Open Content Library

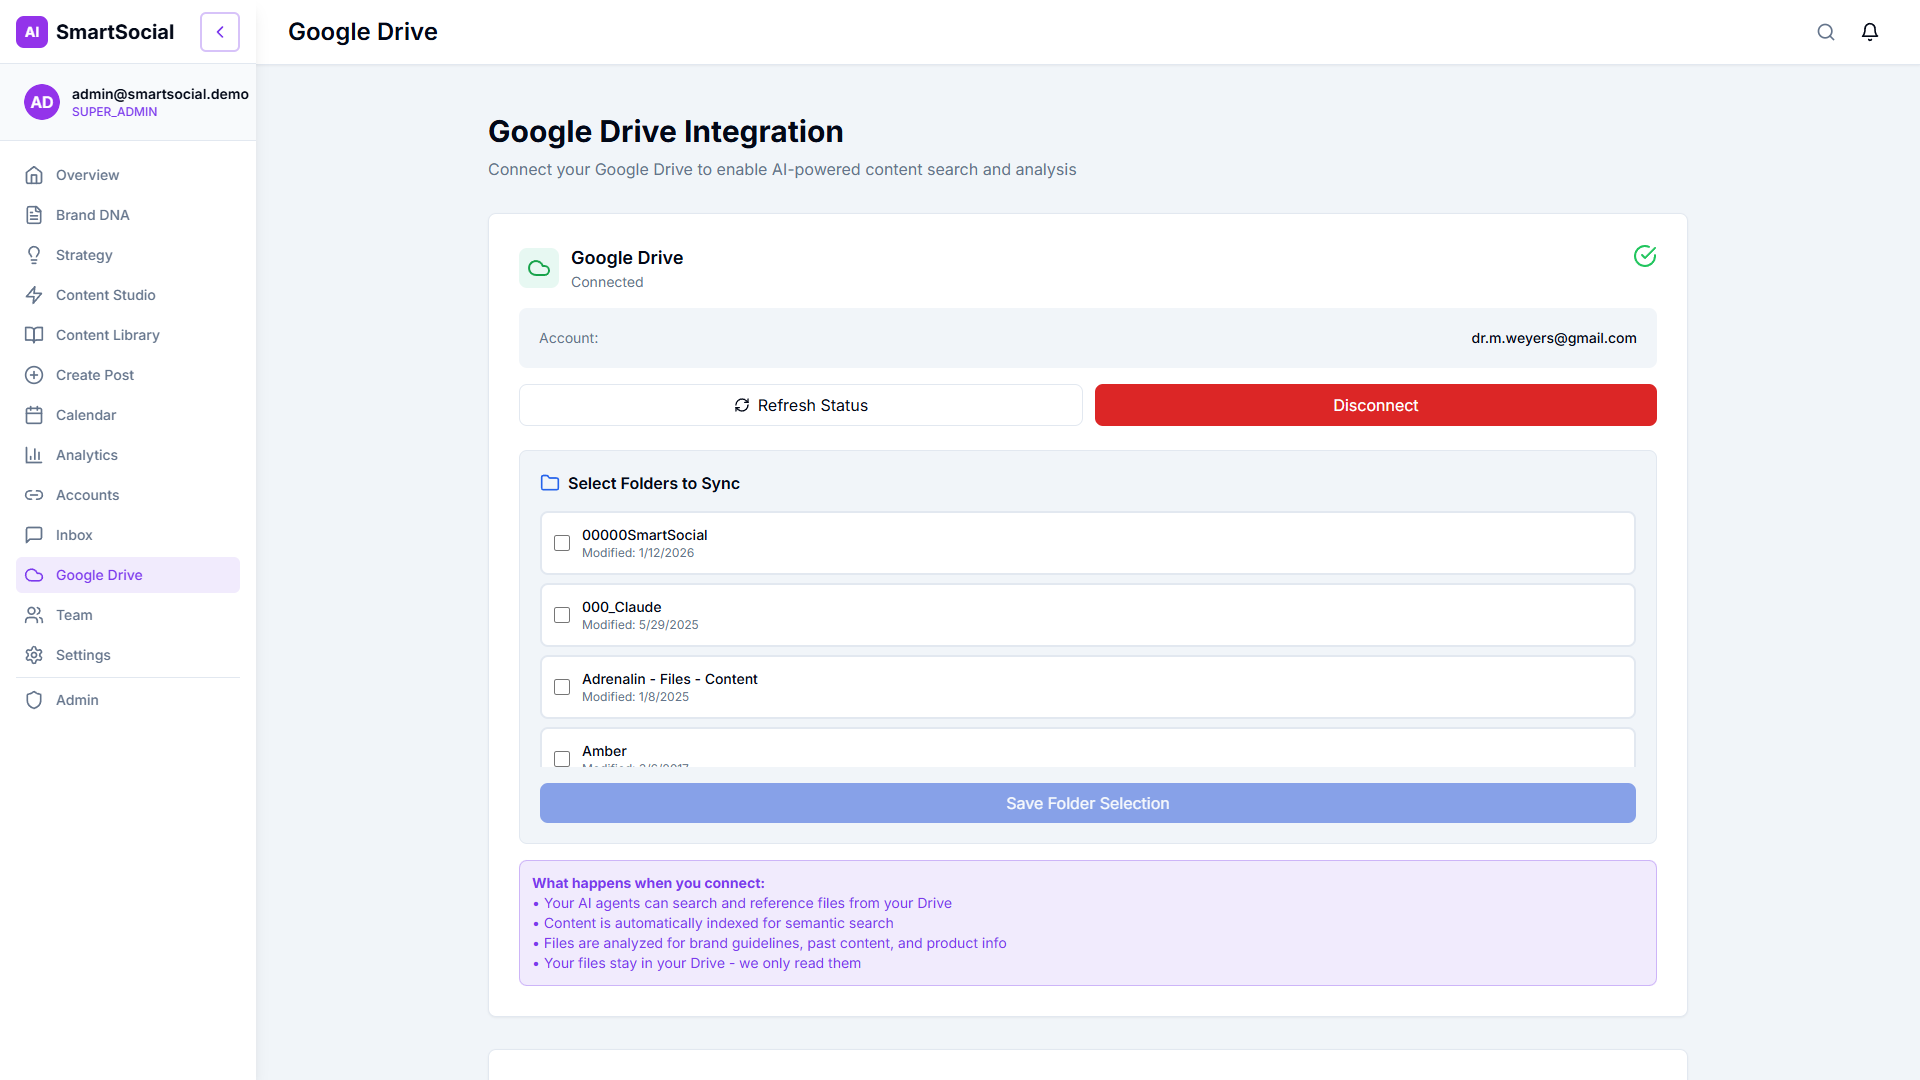[128, 335]
